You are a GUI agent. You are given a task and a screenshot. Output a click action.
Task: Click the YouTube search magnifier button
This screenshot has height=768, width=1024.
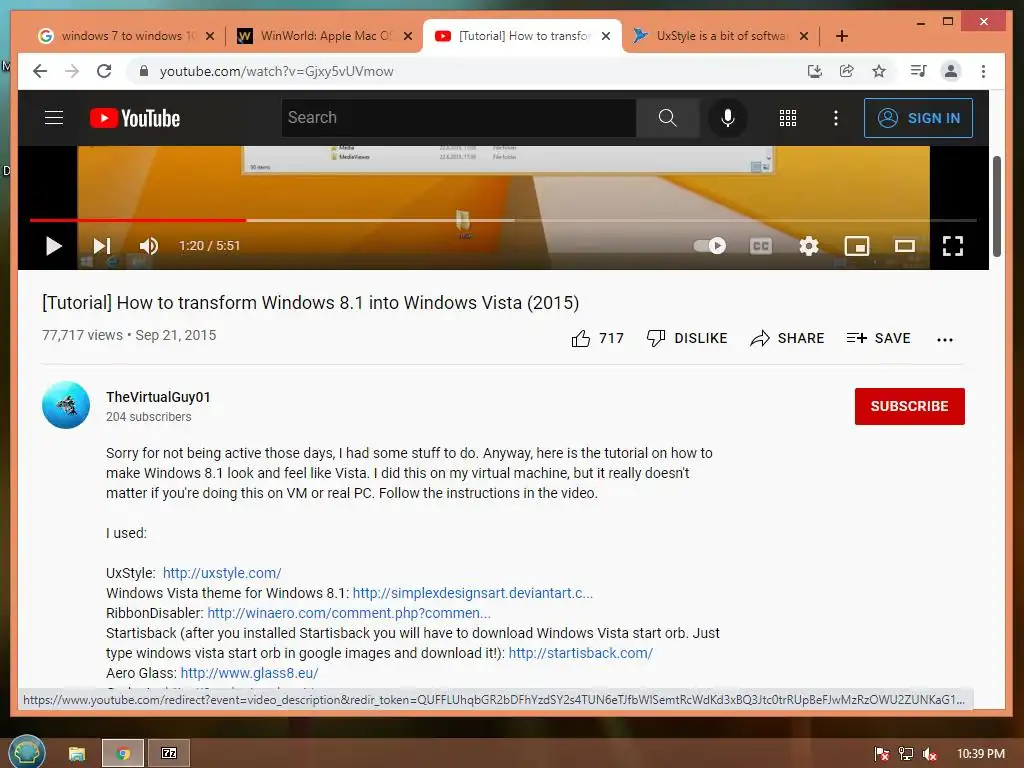(x=667, y=118)
